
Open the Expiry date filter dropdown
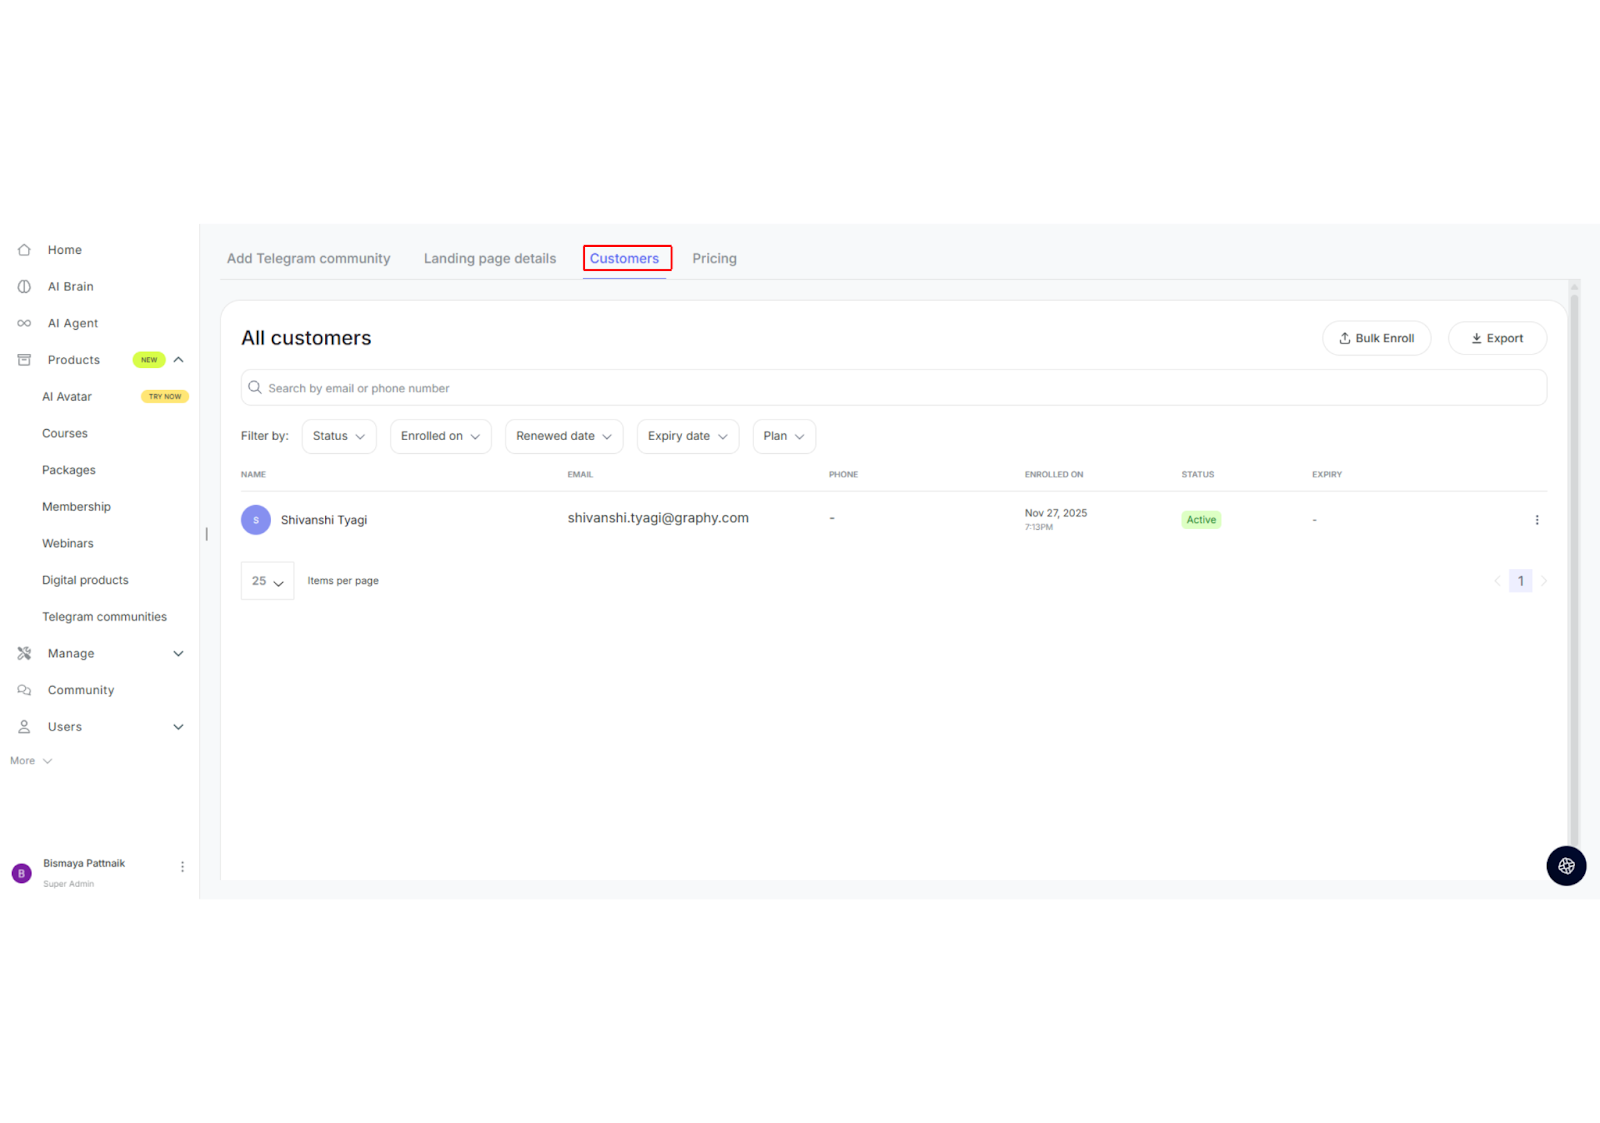(x=687, y=436)
